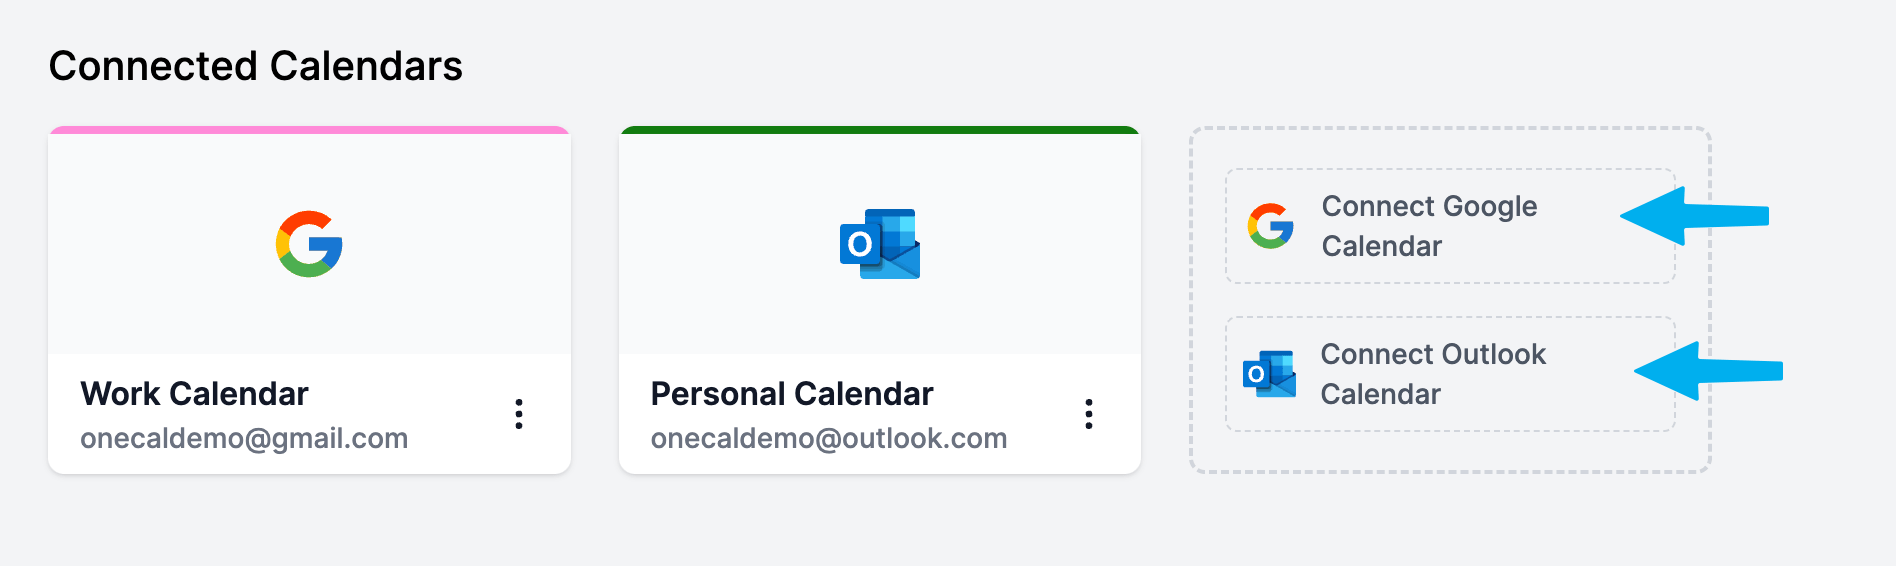Open the Work Calendar three-dot menu
The image size is (1896, 566).
tap(518, 414)
